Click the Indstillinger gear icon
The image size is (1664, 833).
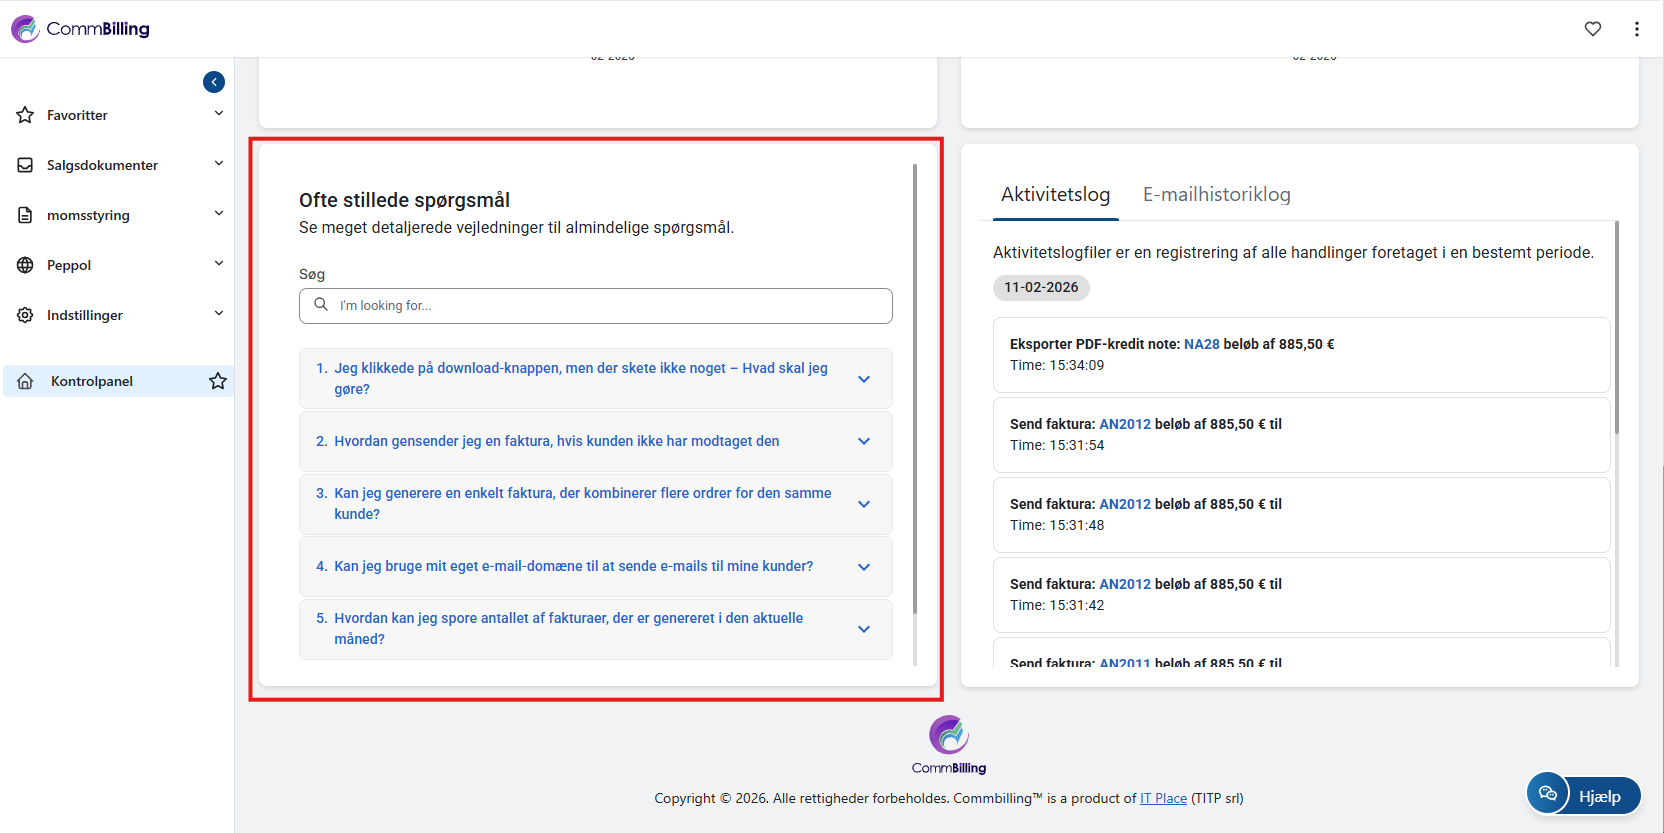click(26, 315)
